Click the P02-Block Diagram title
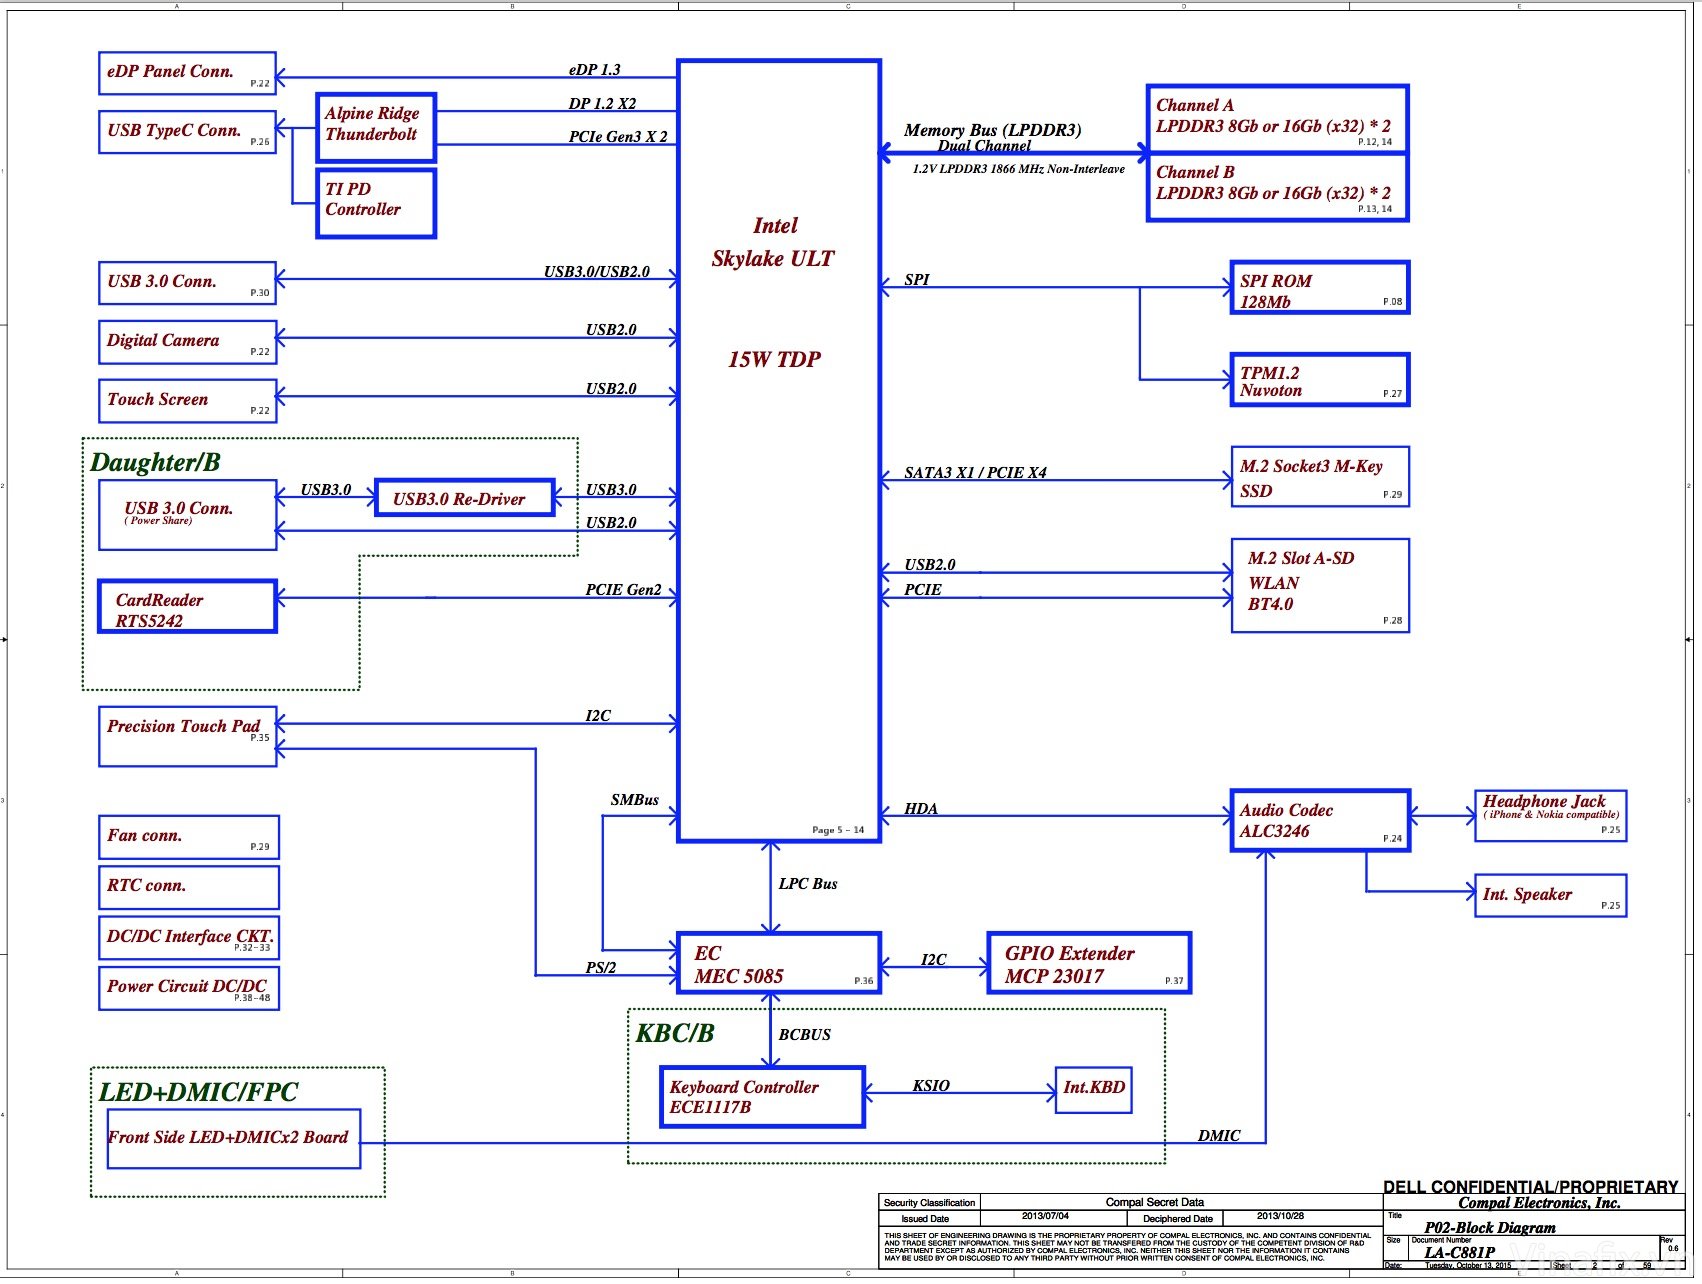 click(1490, 1227)
